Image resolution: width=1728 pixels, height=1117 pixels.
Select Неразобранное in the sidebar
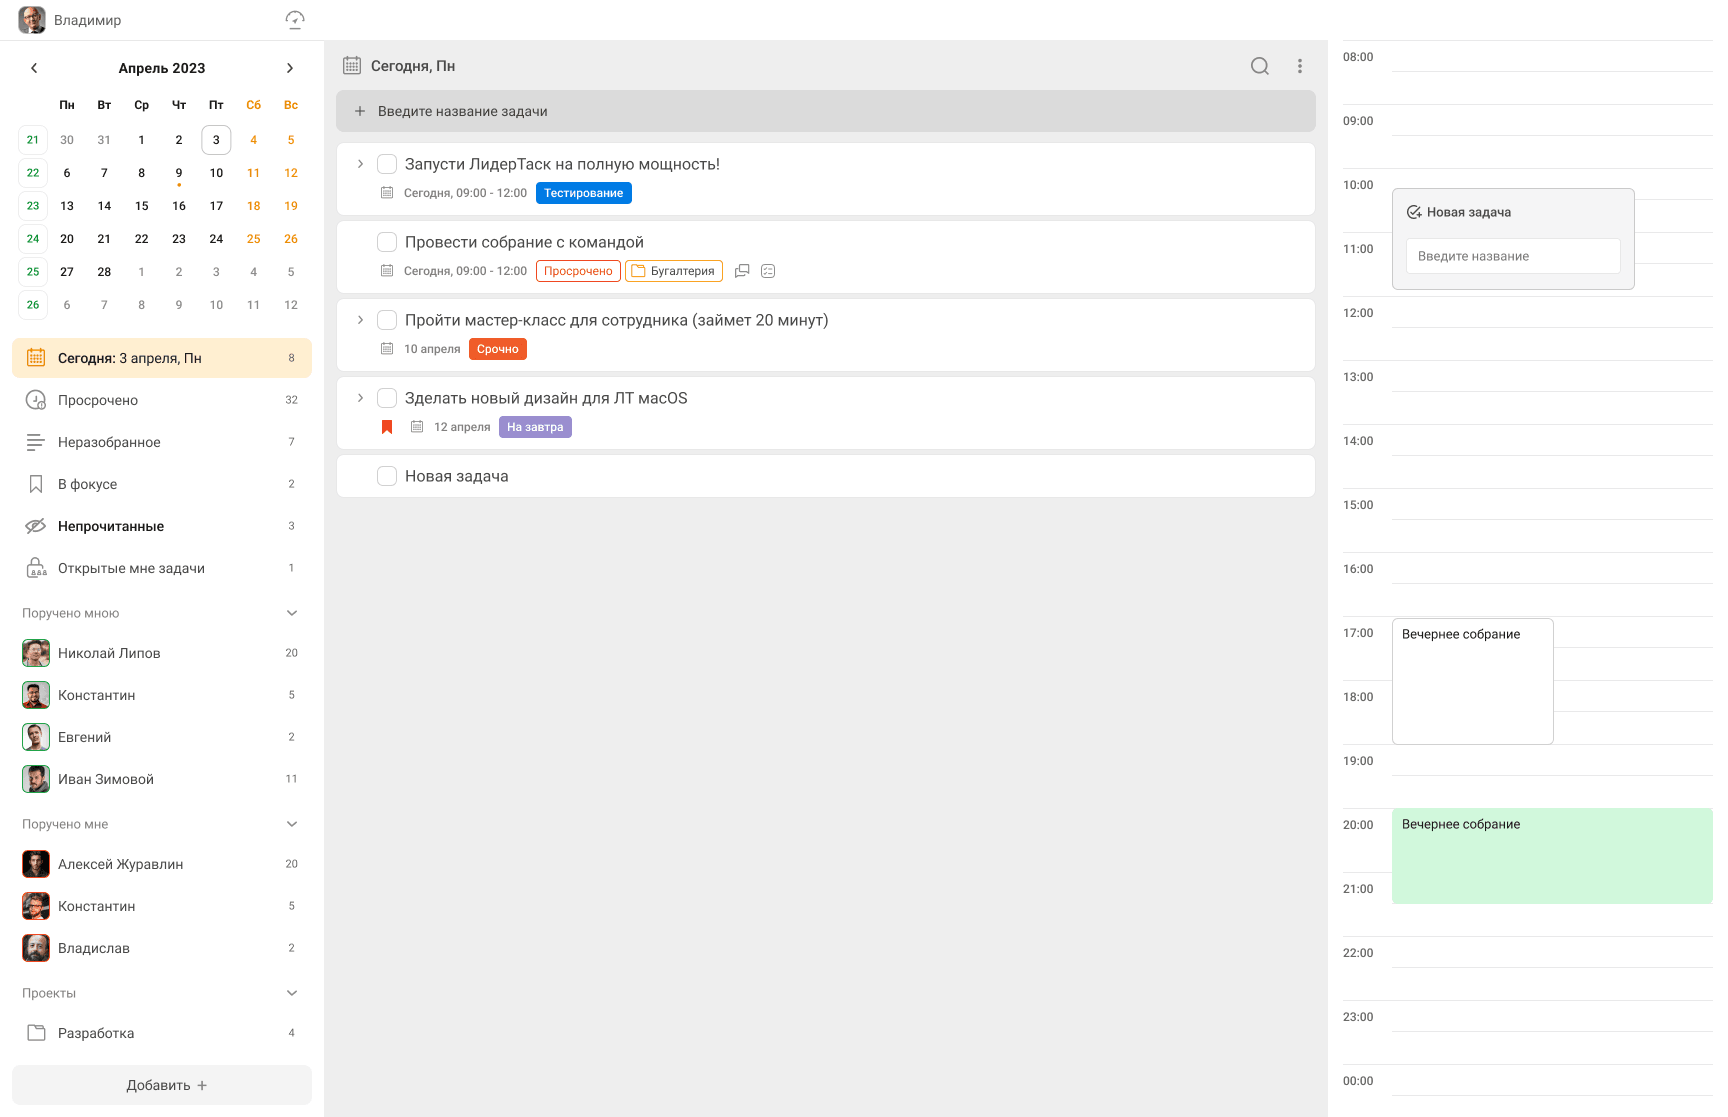click(x=109, y=442)
